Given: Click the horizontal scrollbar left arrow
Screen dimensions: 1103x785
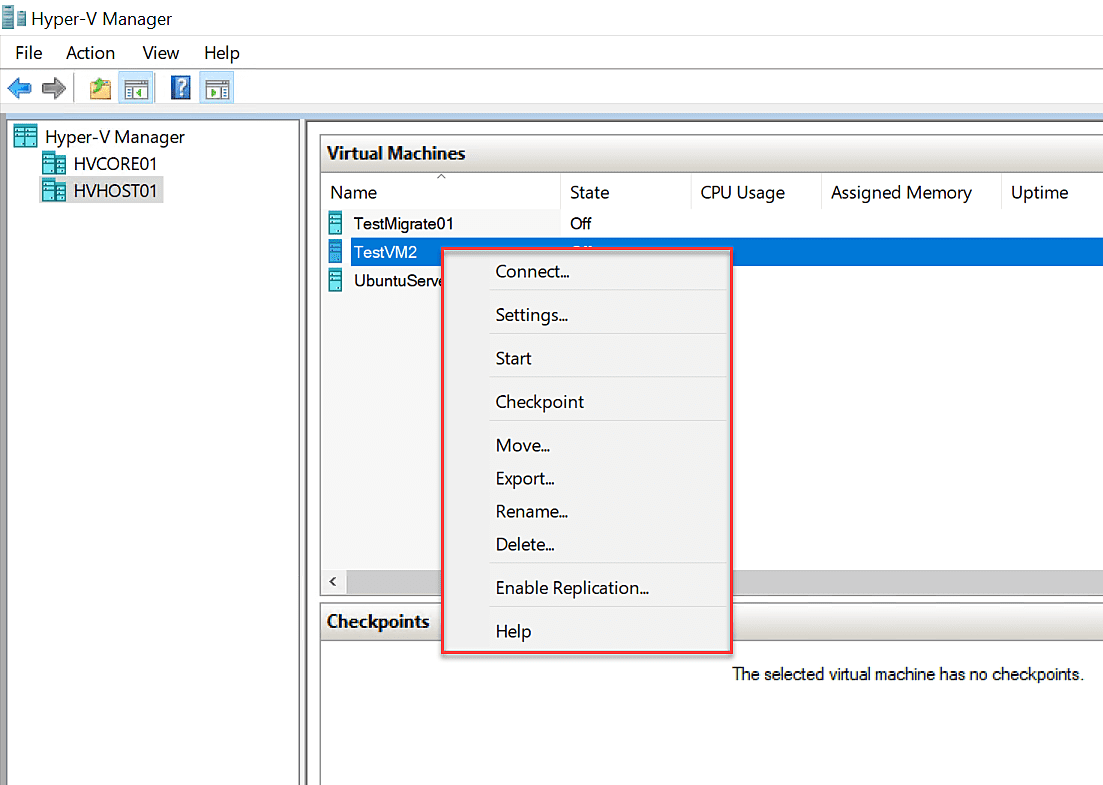Looking at the screenshot, I should pos(333,582).
